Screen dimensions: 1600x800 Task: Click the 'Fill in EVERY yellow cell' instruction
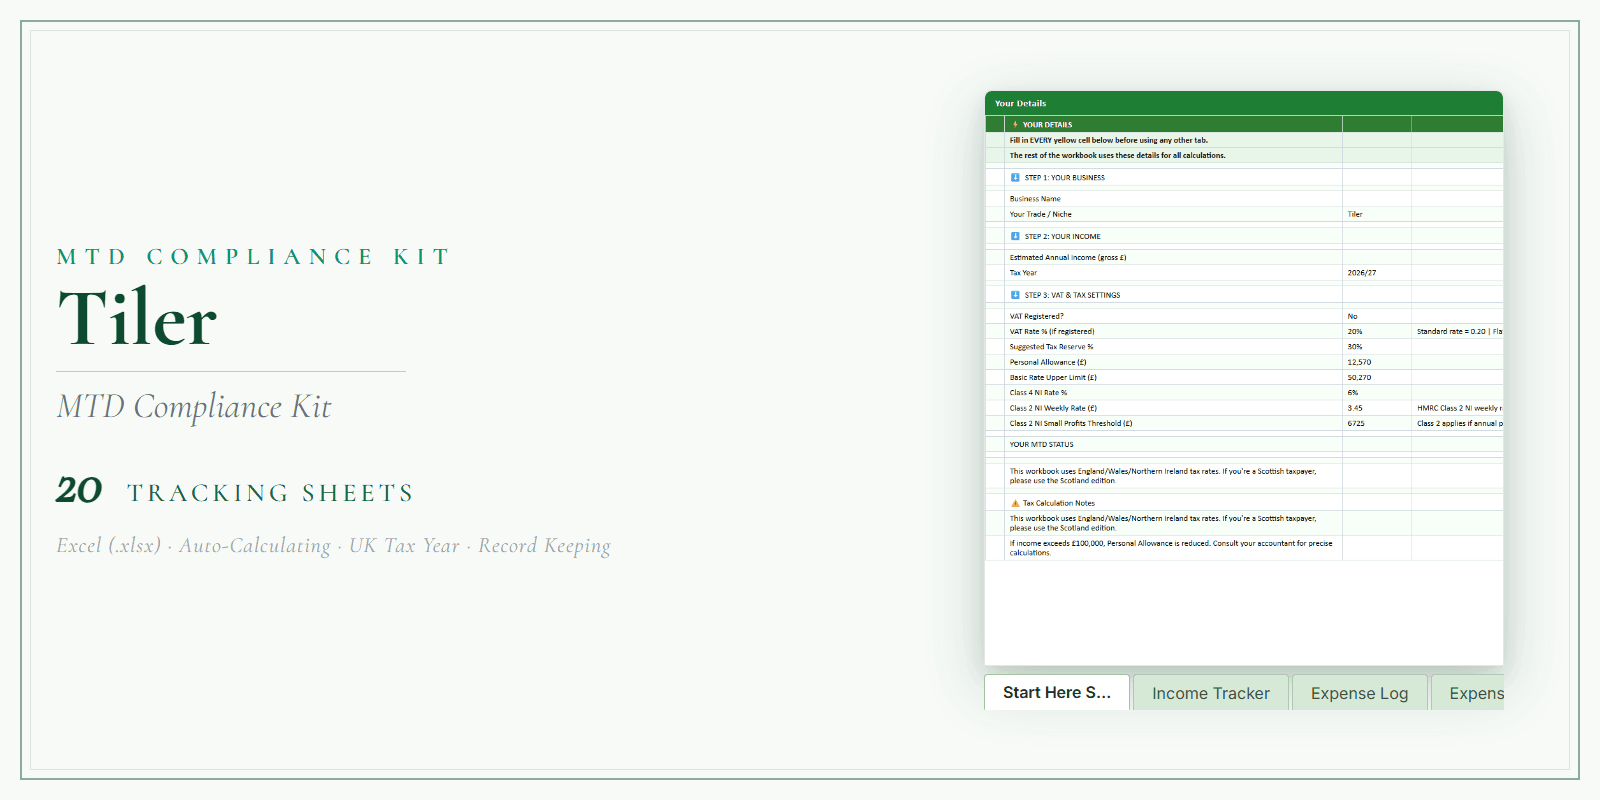[1108, 140]
